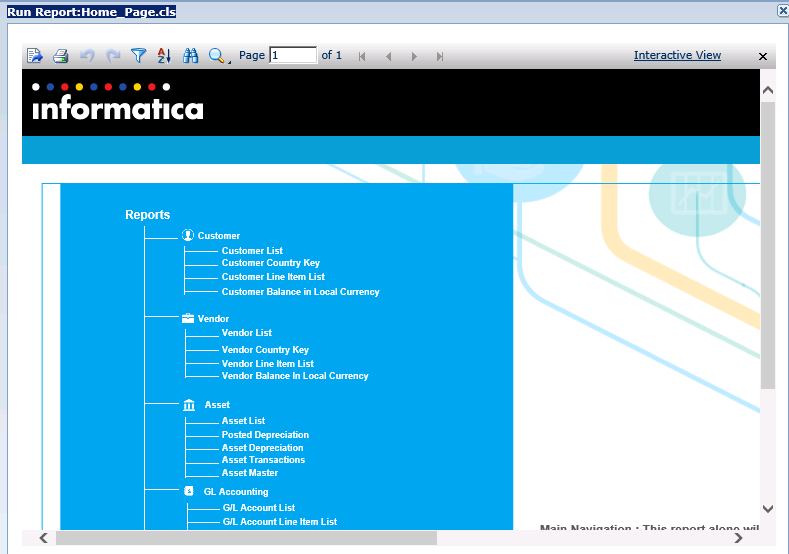The height and width of the screenshot is (554, 789).
Task: Open the Posted Depreciation report
Action: pyautogui.click(x=265, y=435)
